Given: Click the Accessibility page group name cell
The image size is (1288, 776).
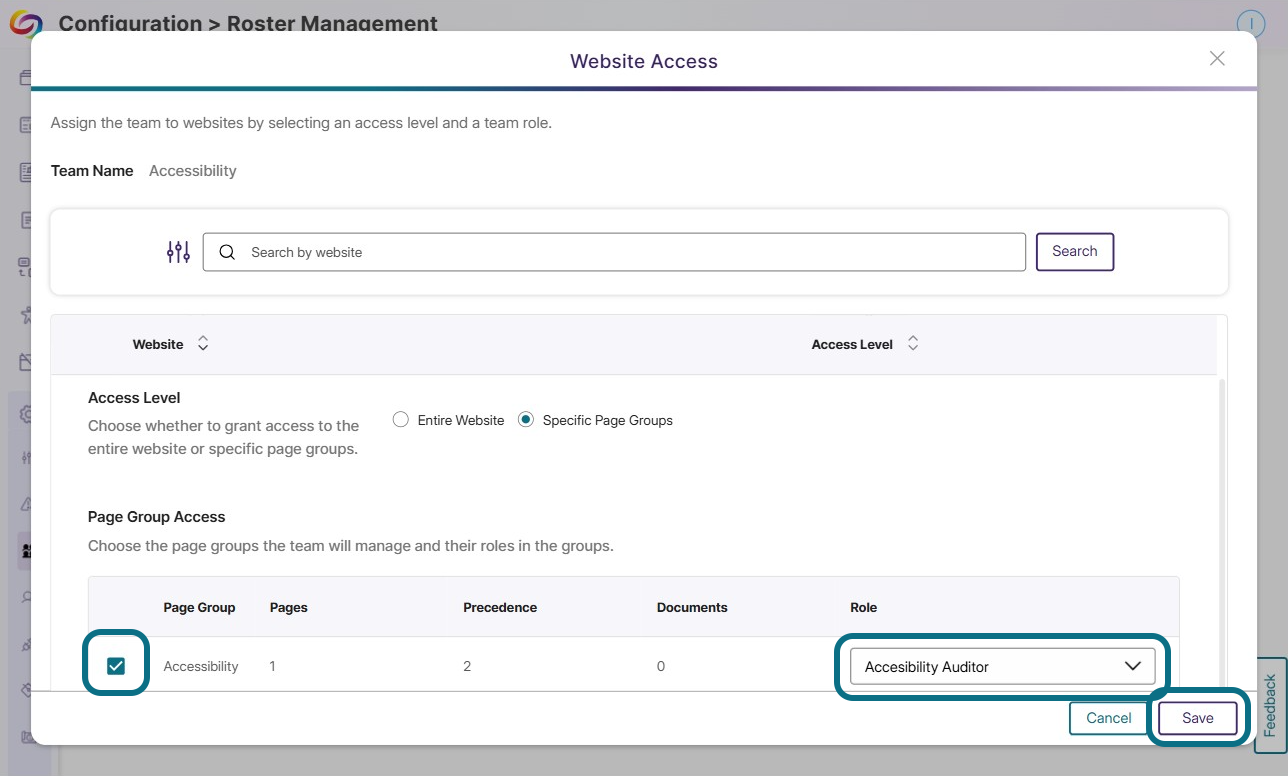Looking at the screenshot, I should tap(201, 666).
